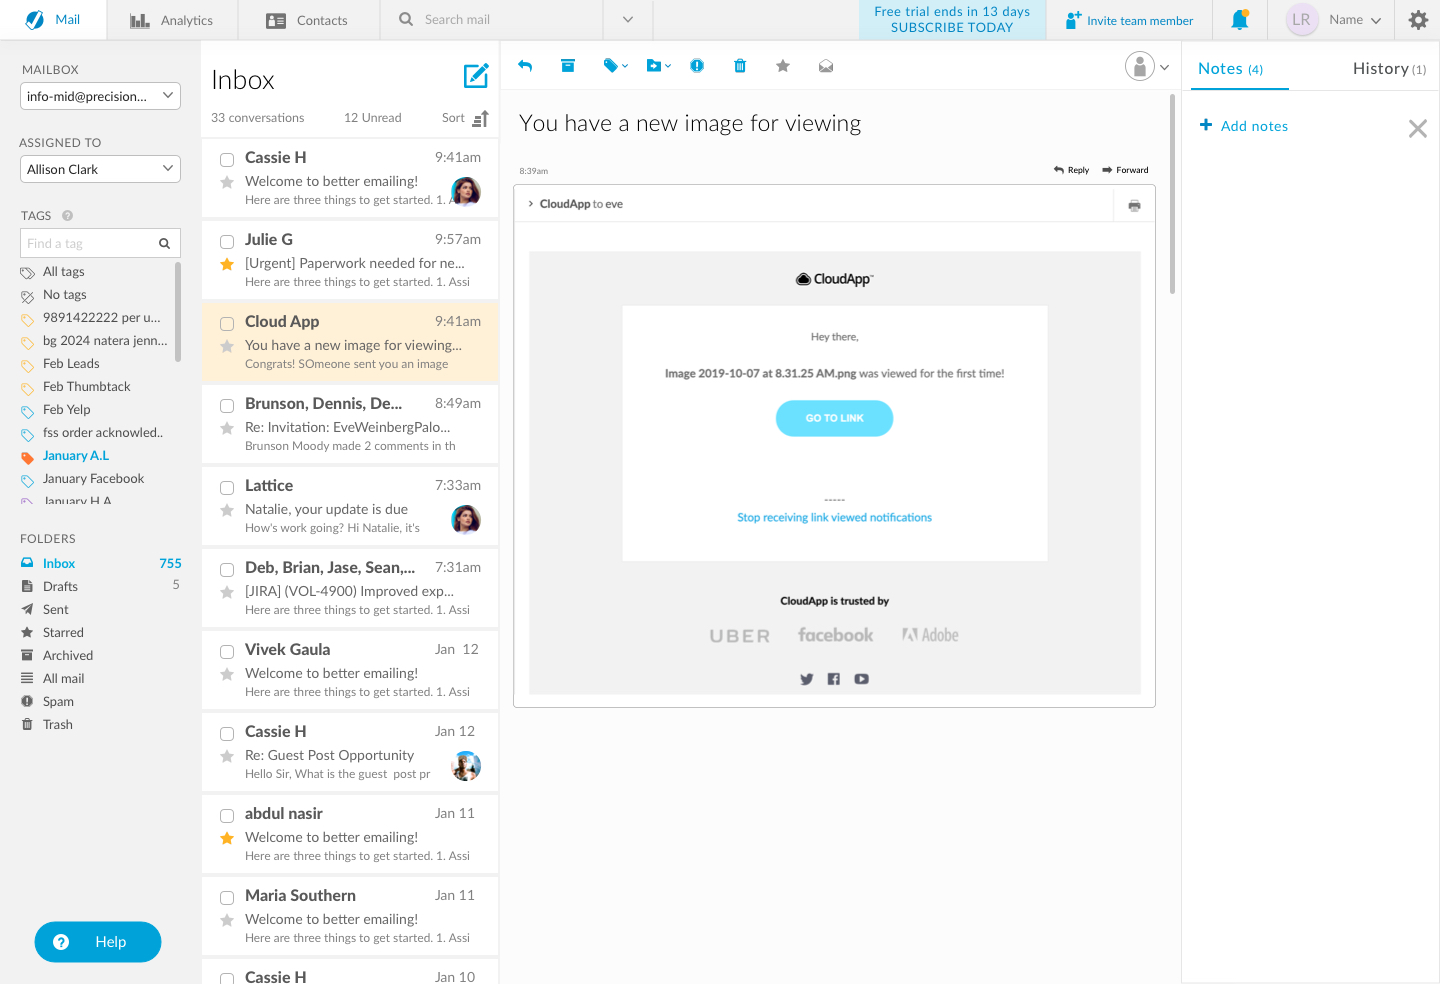Click the GO TO LINK button
This screenshot has width=1440, height=984.
click(x=834, y=418)
